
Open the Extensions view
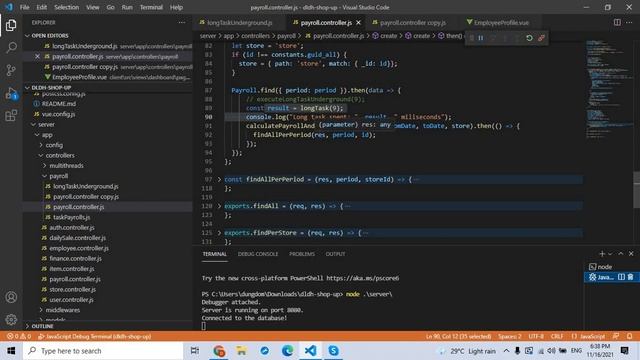click(11, 116)
